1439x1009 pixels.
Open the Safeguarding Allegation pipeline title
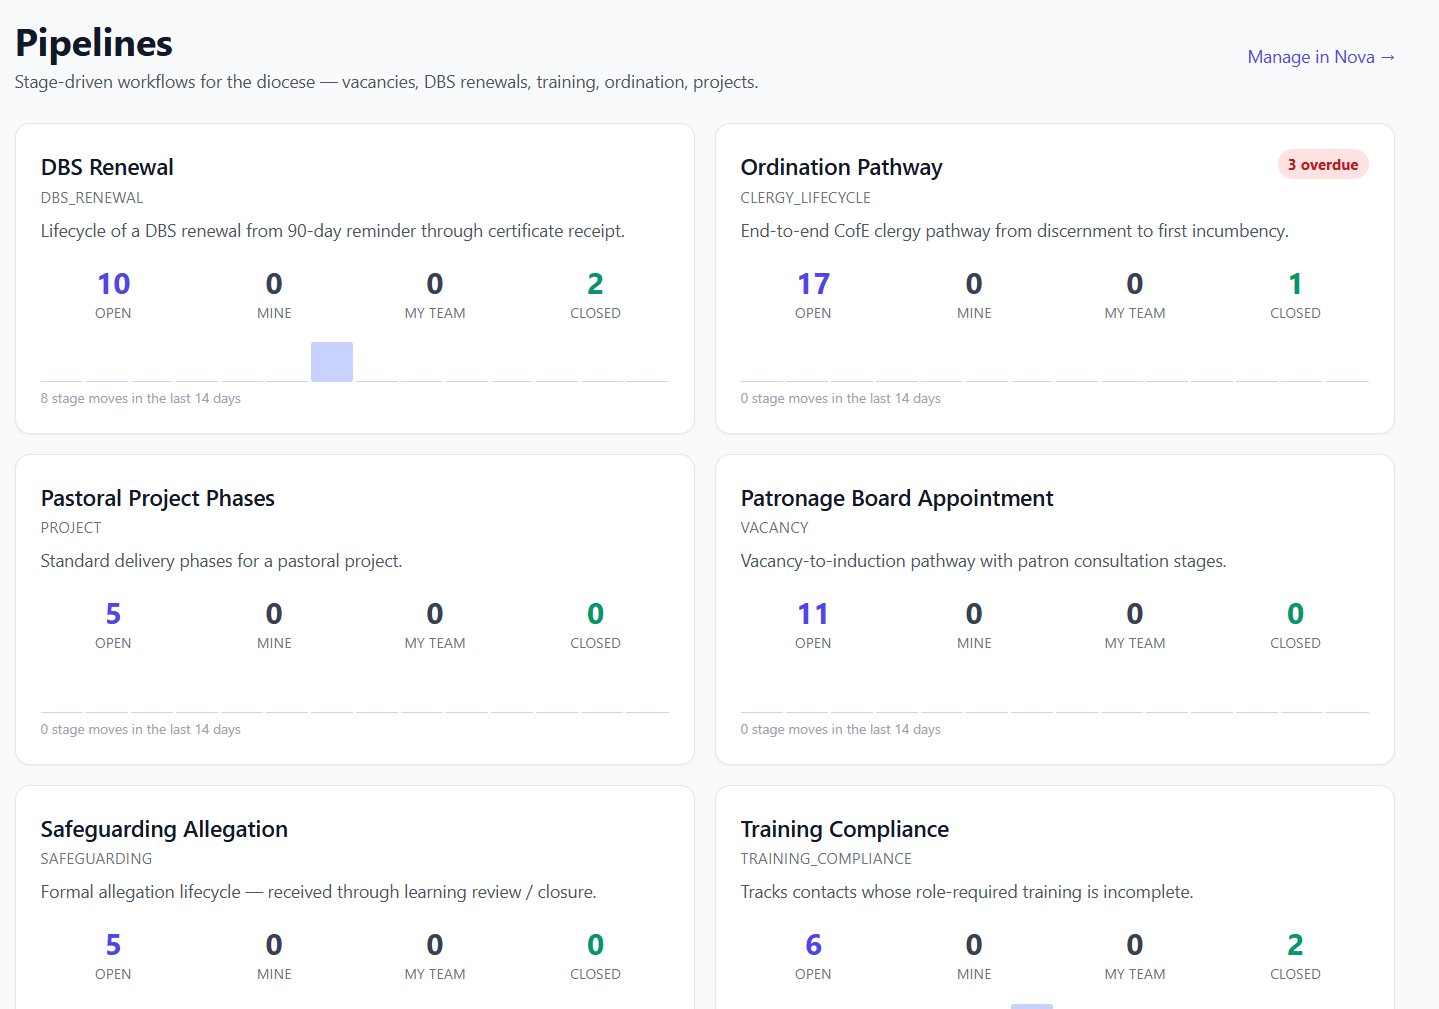[164, 829]
